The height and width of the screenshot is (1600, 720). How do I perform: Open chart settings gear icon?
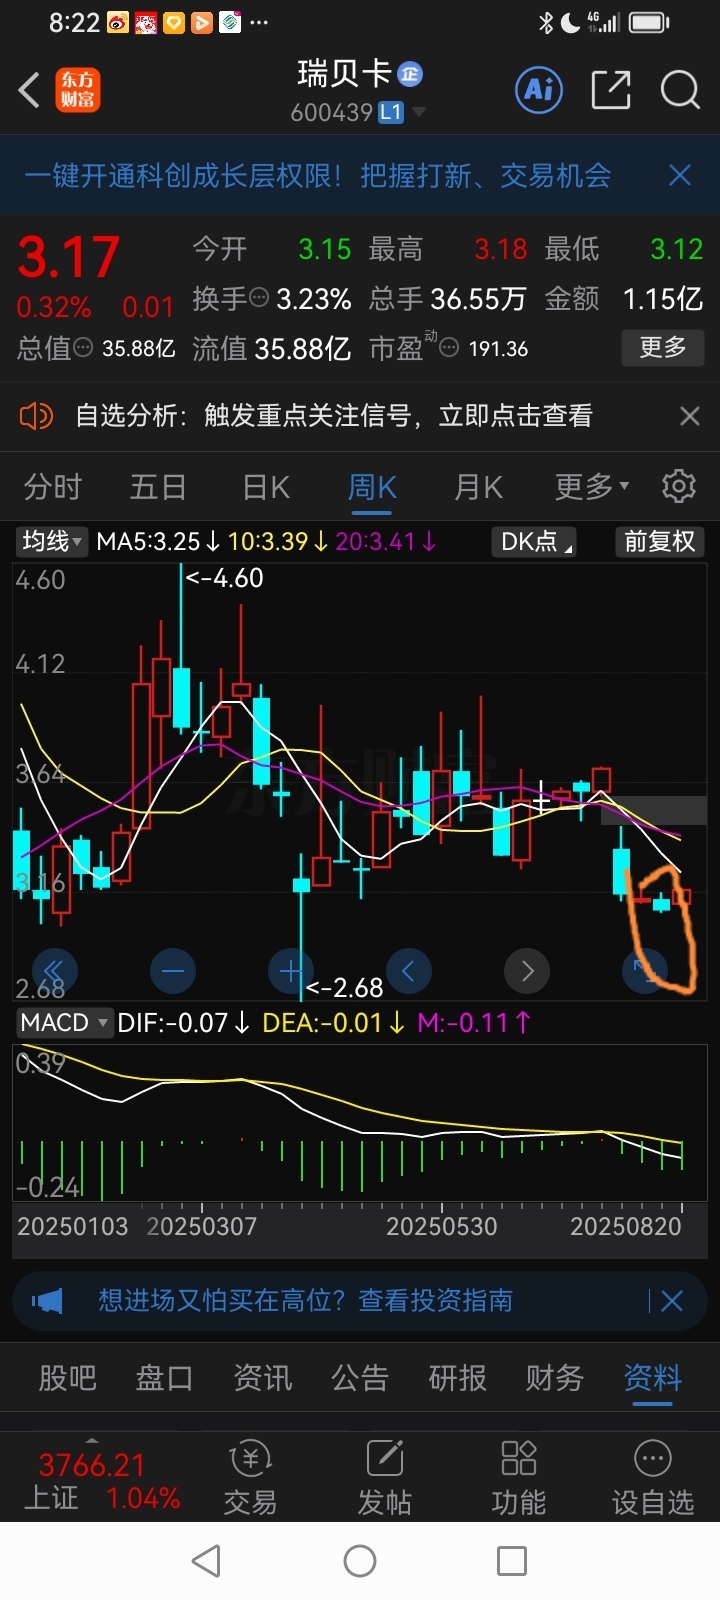[679, 486]
